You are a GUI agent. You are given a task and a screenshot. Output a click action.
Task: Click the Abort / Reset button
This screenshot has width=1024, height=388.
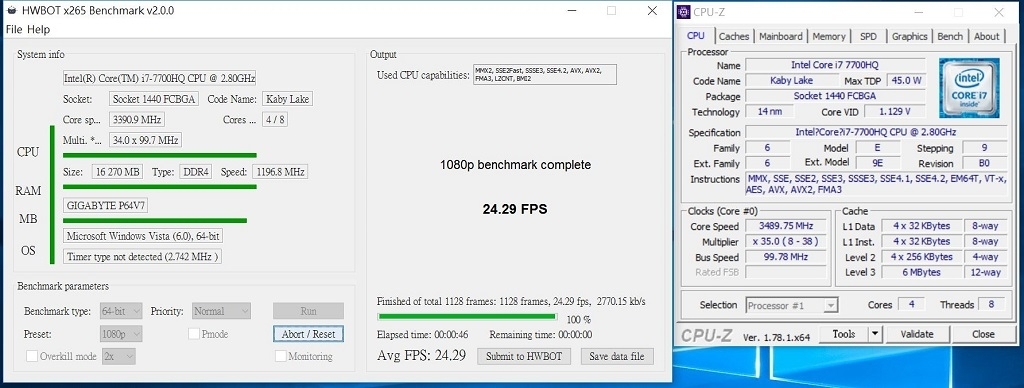coord(308,334)
